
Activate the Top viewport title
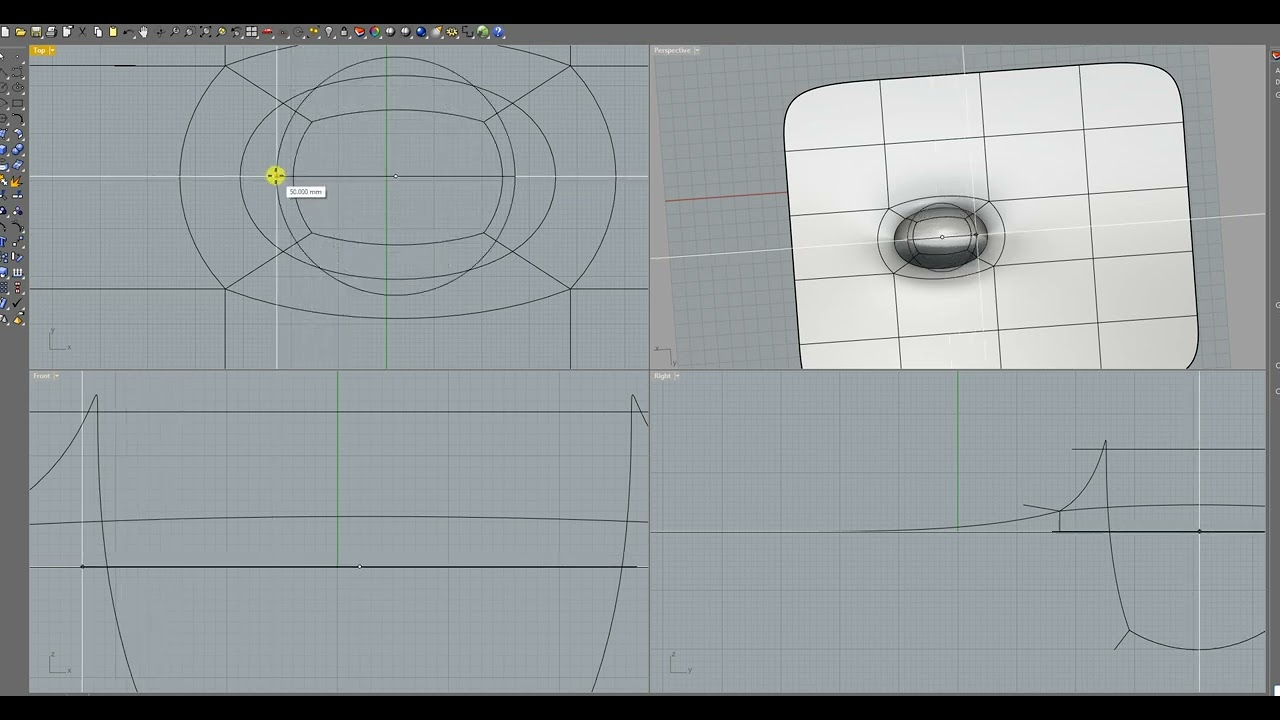click(39, 50)
